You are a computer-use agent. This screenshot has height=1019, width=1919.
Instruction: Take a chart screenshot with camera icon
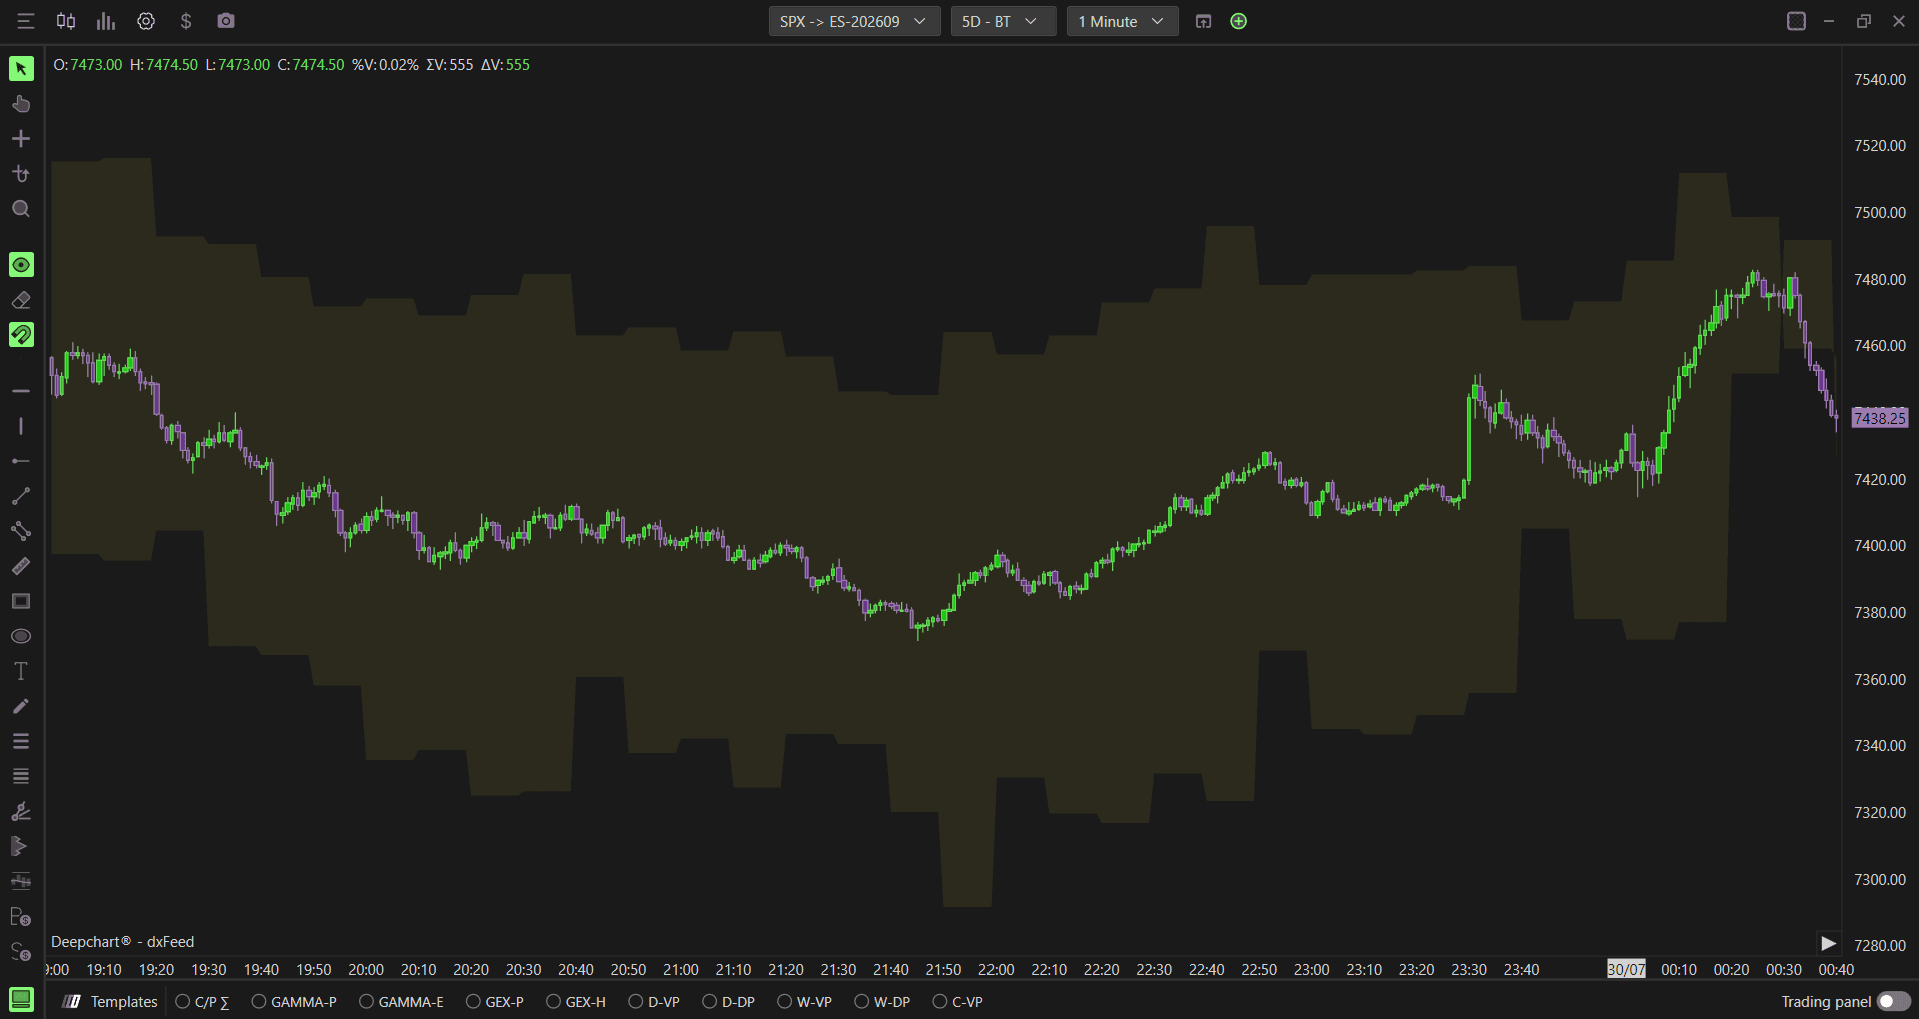pyautogui.click(x=226, y=21)
